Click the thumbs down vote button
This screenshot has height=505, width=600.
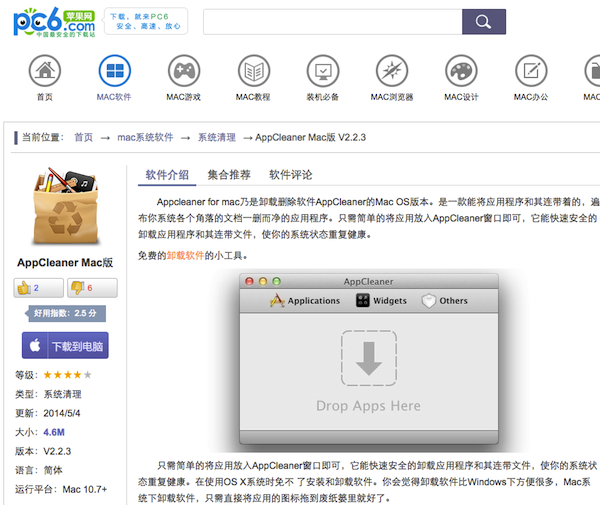pos(92,288)
